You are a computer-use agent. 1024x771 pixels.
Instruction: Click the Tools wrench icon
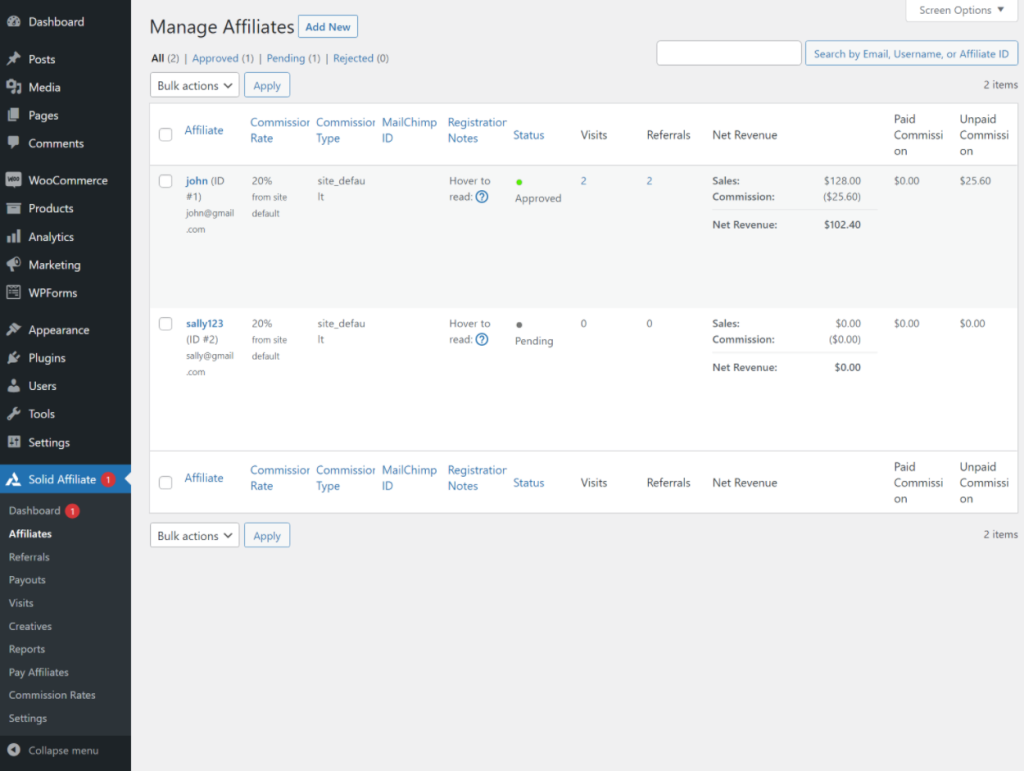[x=14, y=413]
